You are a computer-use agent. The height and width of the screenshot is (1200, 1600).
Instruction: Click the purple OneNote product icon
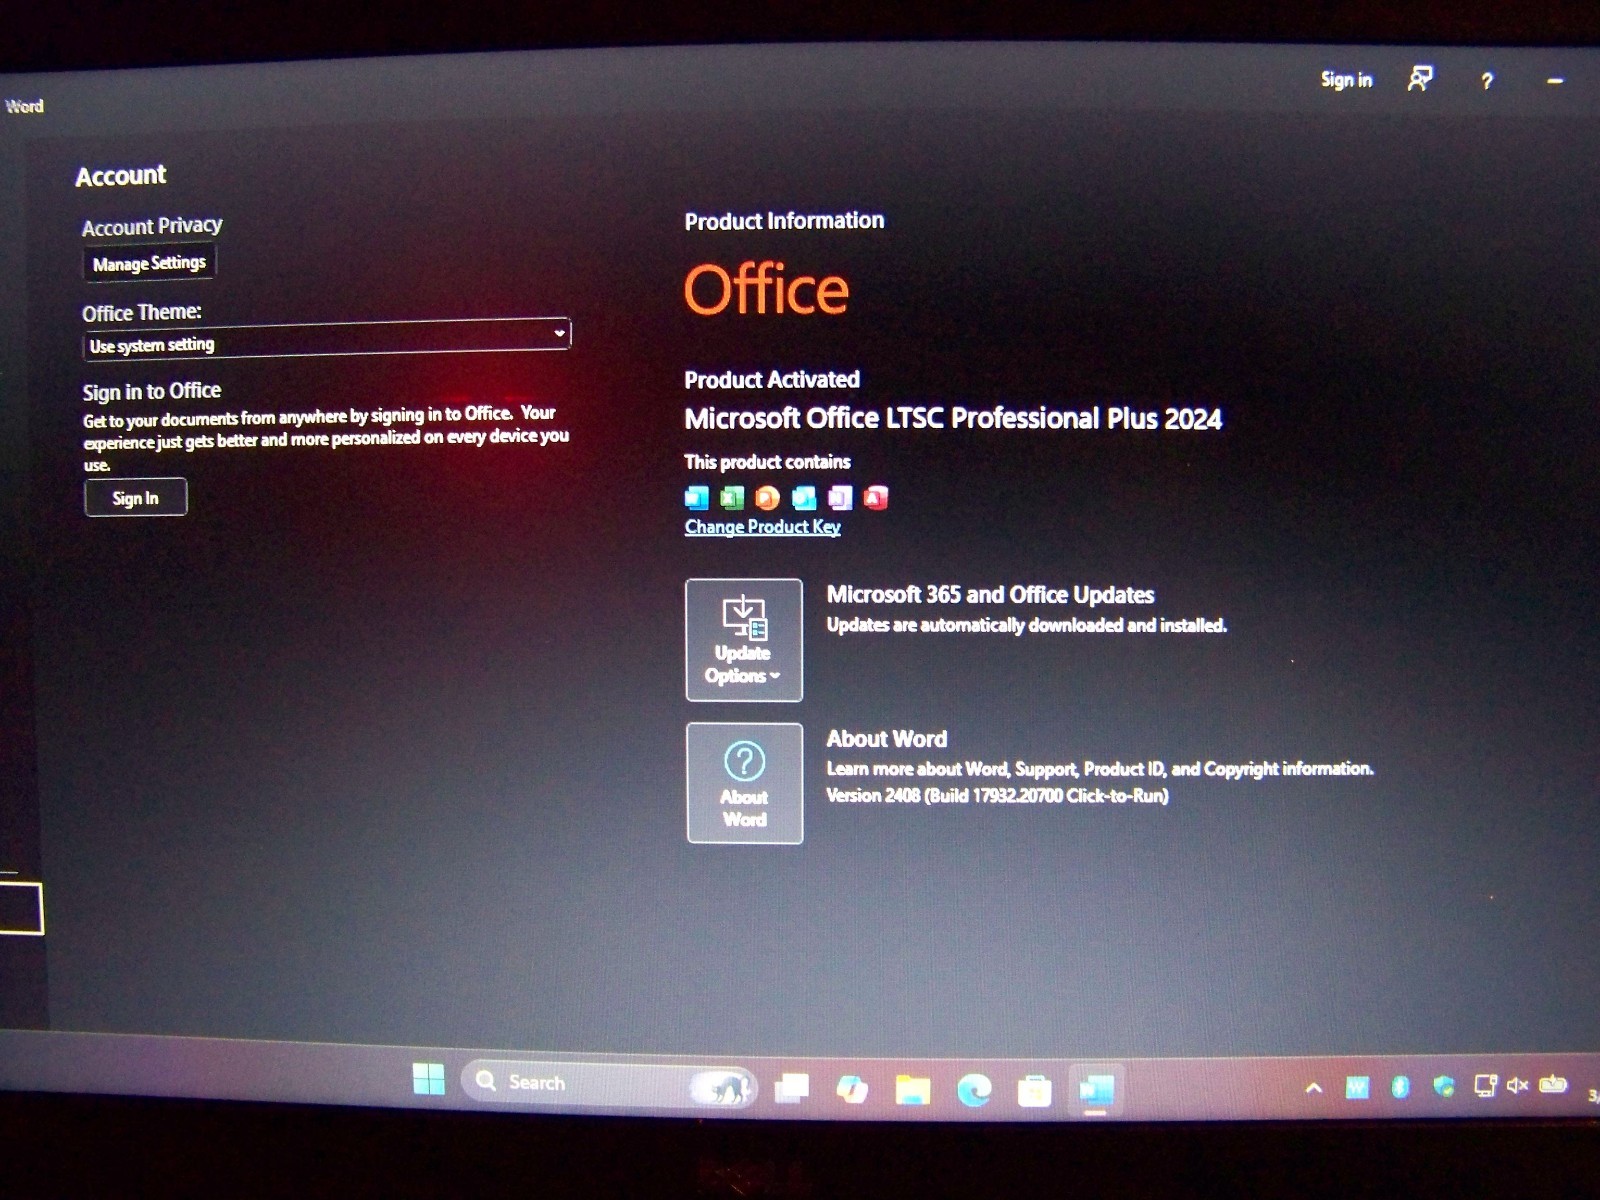(840, 497)
